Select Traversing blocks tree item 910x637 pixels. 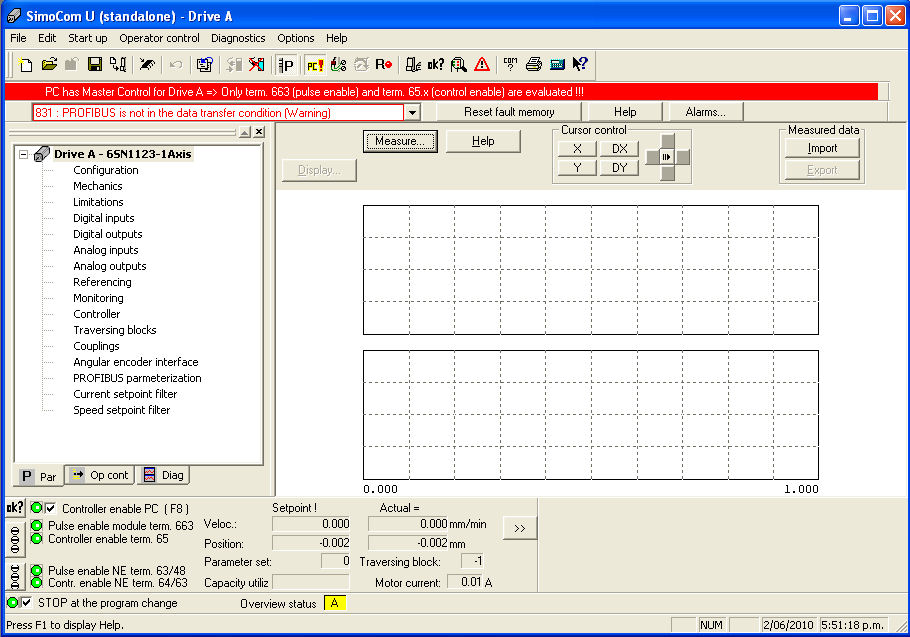(x=114, y=330)
